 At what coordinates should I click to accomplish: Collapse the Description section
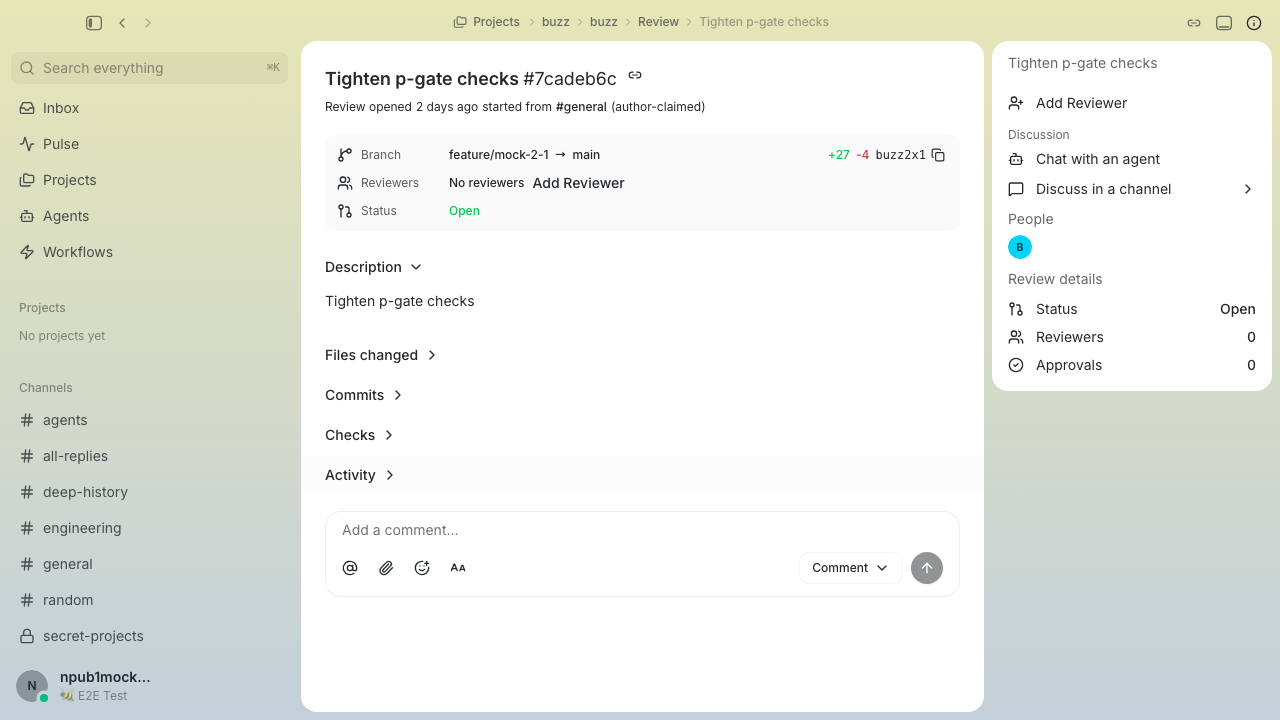(x=374, y=267)
